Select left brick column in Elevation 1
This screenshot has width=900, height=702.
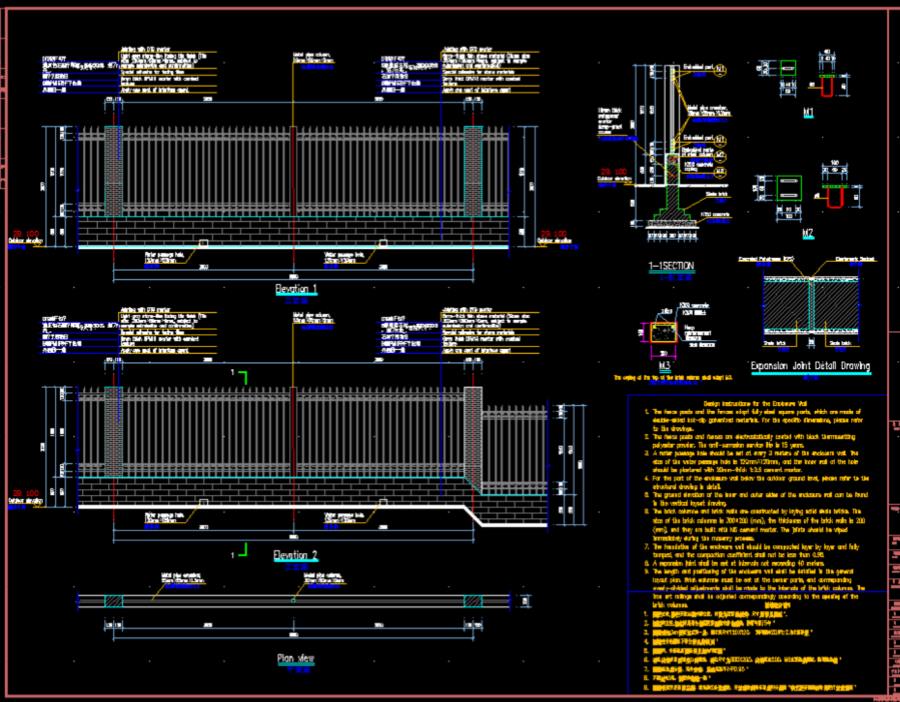click(x=113, y=172)
